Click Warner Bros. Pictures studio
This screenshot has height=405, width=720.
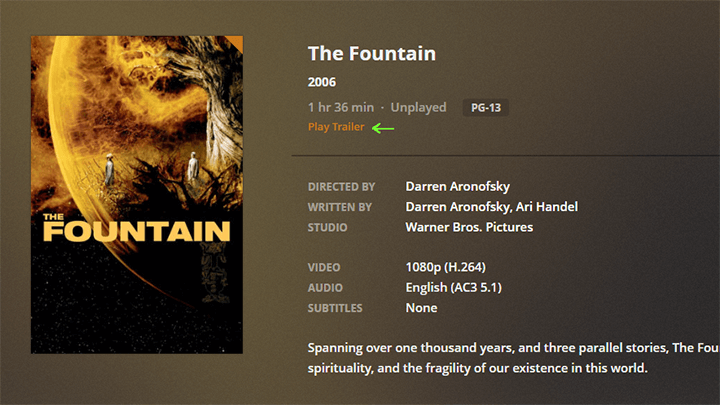pos(469,227)
